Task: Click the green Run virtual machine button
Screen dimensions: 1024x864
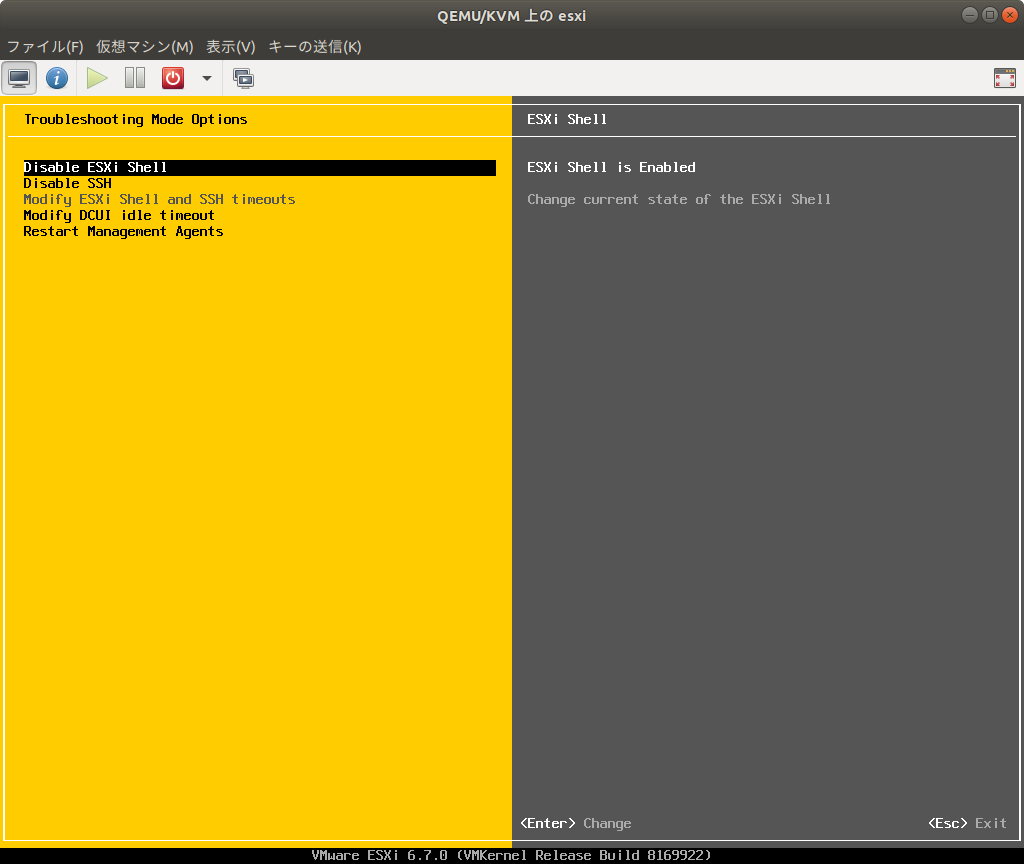Action: 97,78
